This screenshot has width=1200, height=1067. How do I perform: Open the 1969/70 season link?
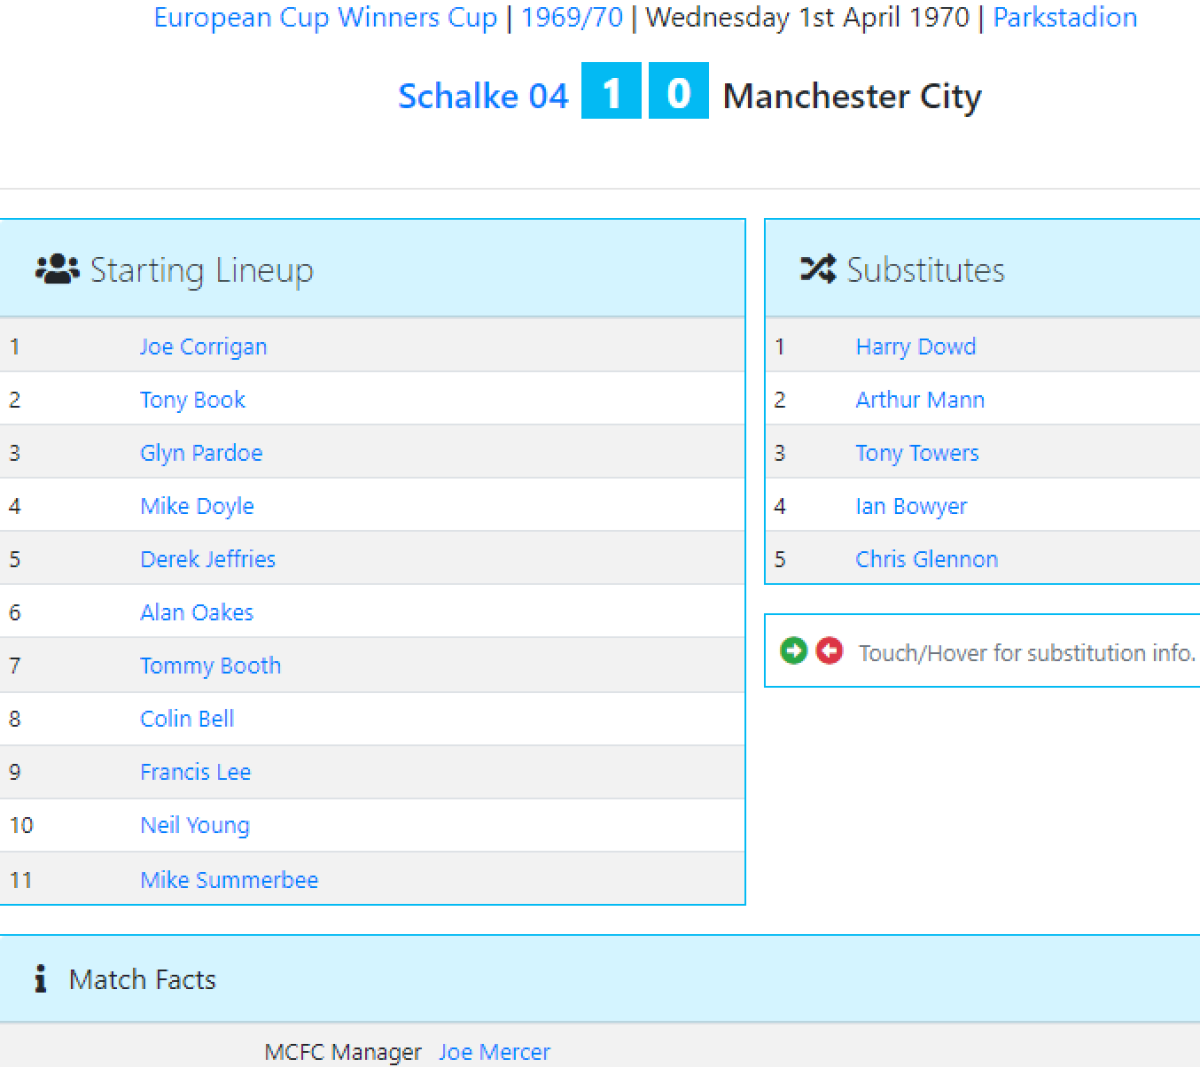click(572, 18)
